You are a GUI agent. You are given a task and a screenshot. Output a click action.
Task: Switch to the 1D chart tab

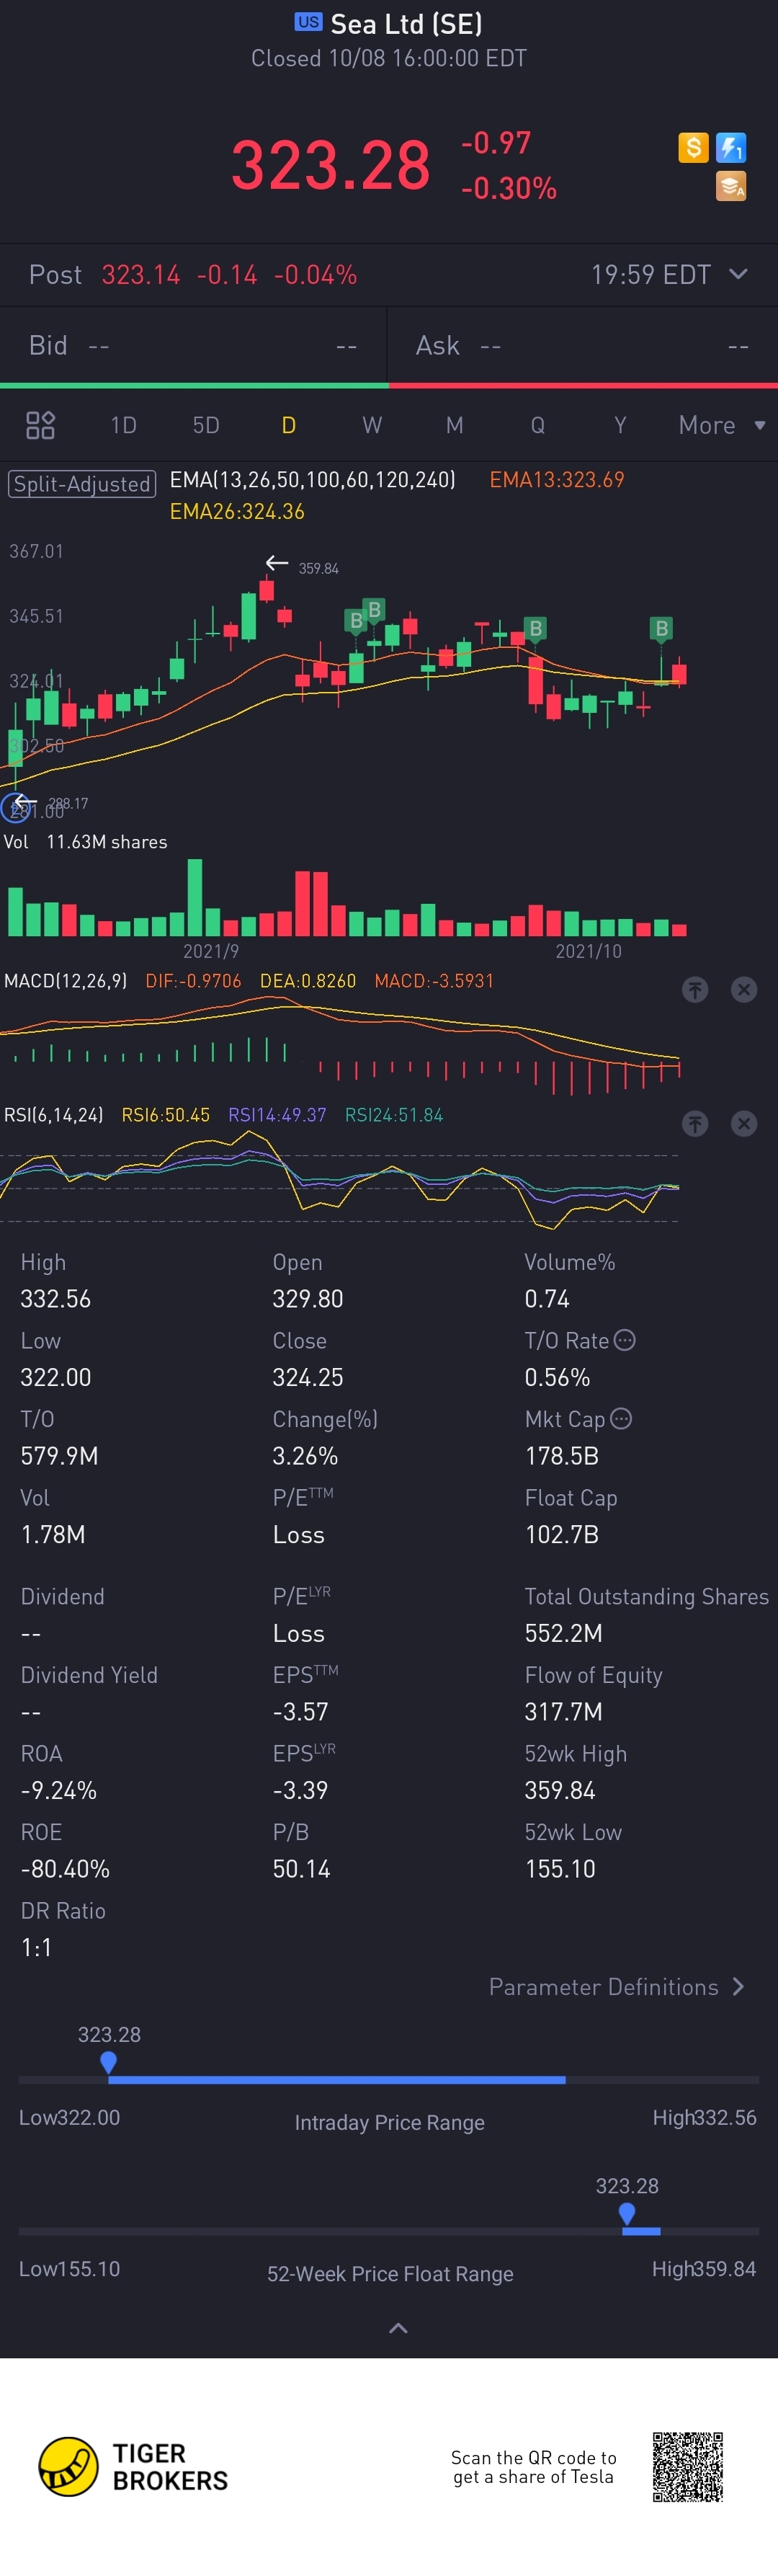click(123, 425)
